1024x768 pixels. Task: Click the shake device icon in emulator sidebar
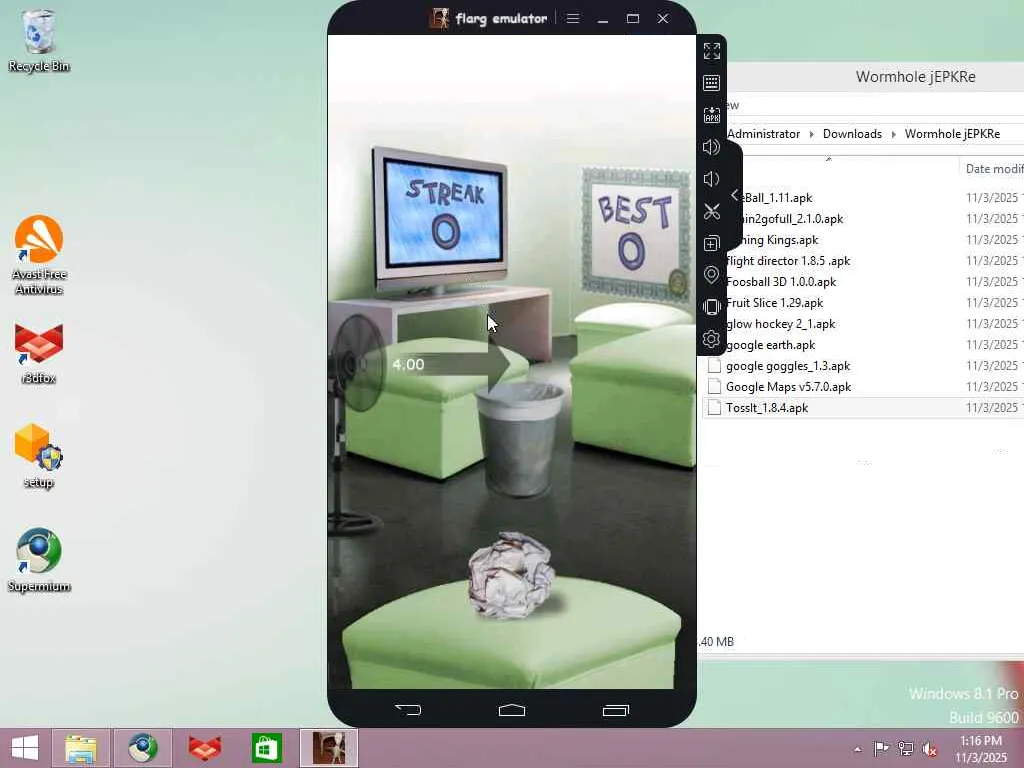[x=712, y=307]
